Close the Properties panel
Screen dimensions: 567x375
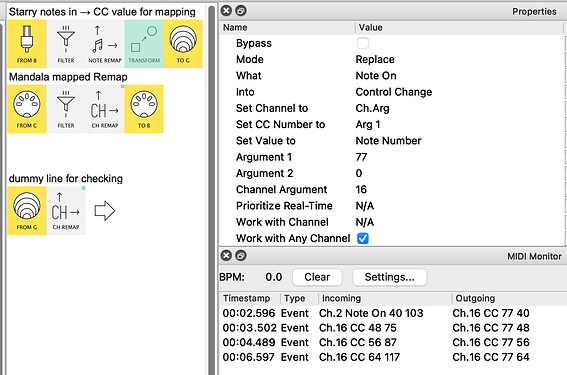(x=226, y=10)
